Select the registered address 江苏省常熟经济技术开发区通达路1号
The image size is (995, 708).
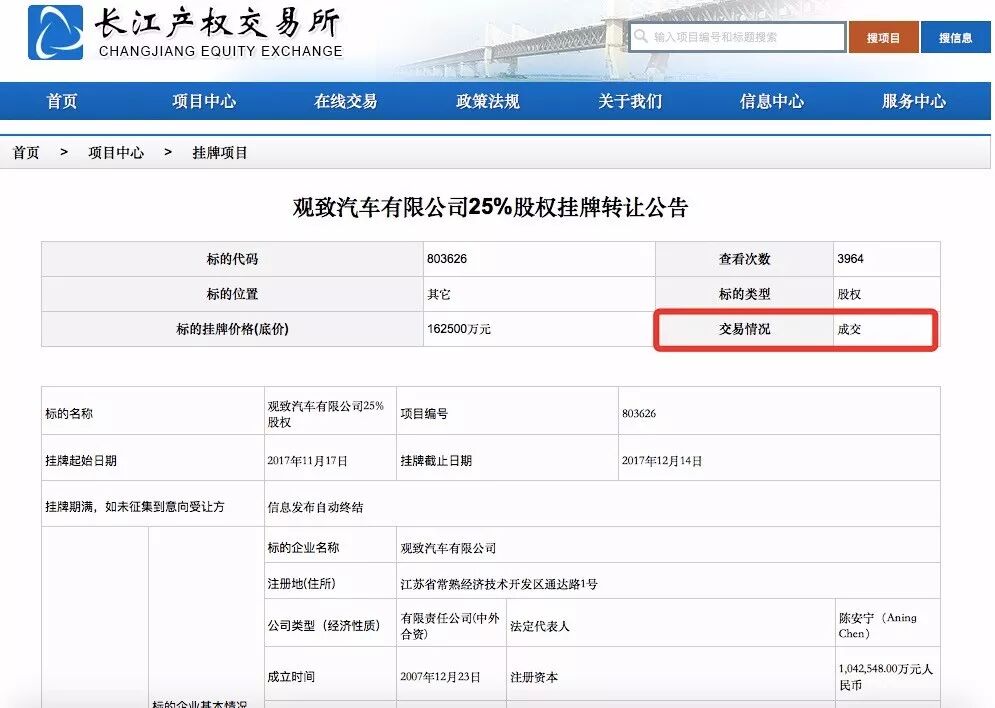click(x=499, y=584)
